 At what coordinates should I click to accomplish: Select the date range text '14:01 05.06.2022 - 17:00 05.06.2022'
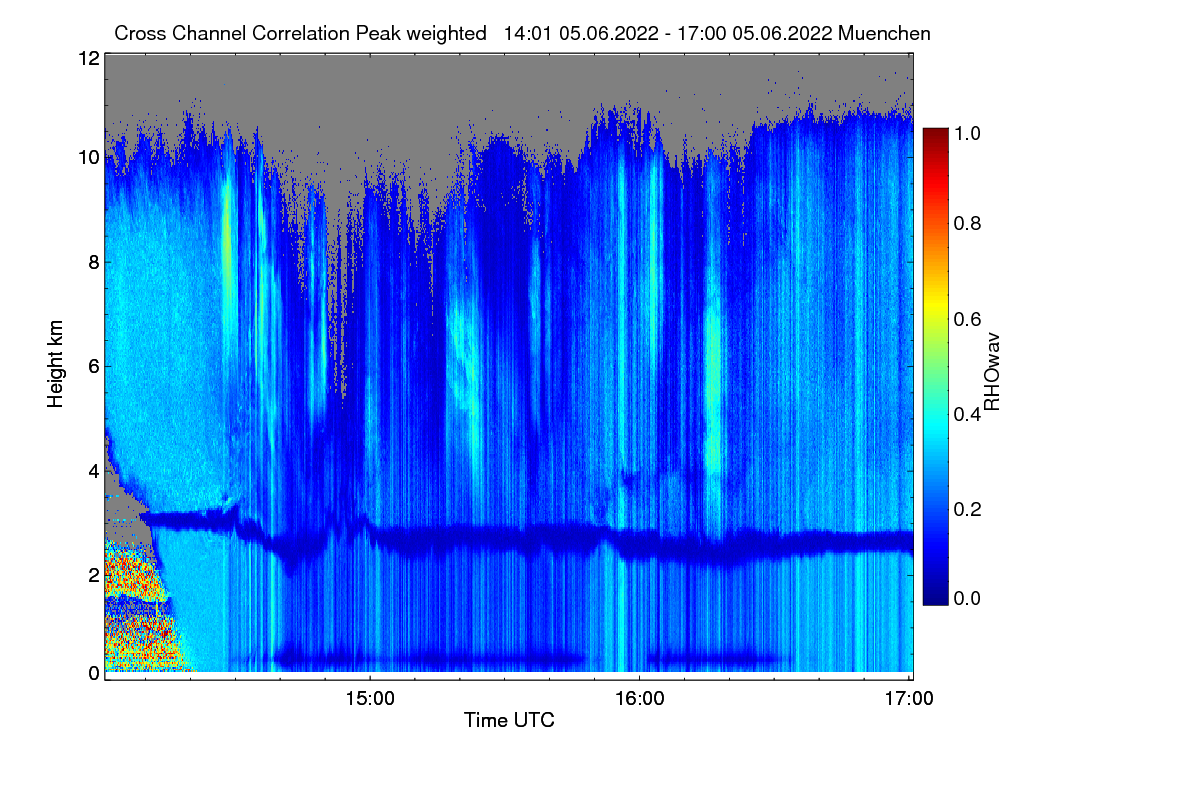pyautogui.click(x=668, y=33)
